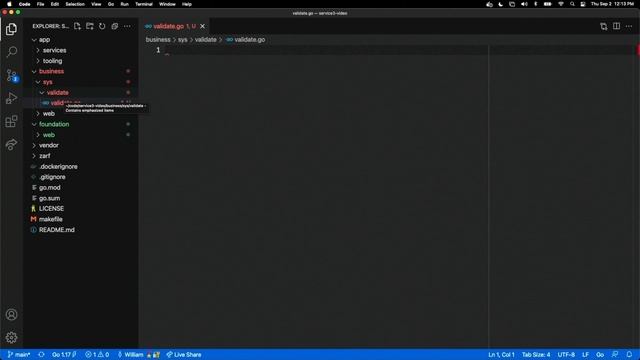The image size is (640, 360).
Task: Open the Live Share view icon
Action: point(11,144)
